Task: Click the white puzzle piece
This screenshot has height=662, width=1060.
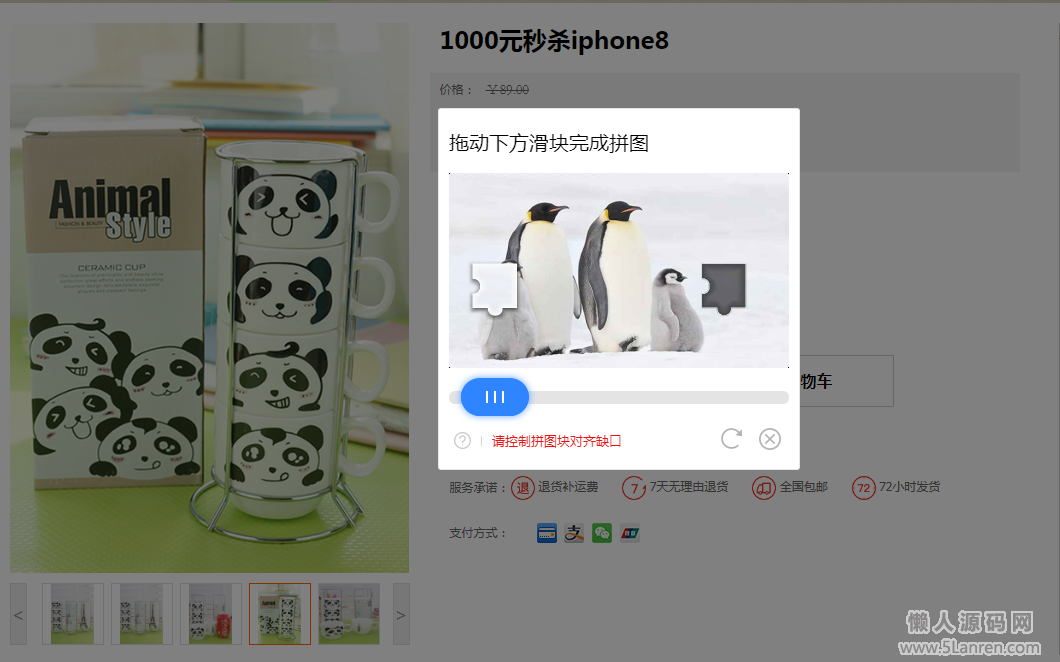Action: point(493,289)
